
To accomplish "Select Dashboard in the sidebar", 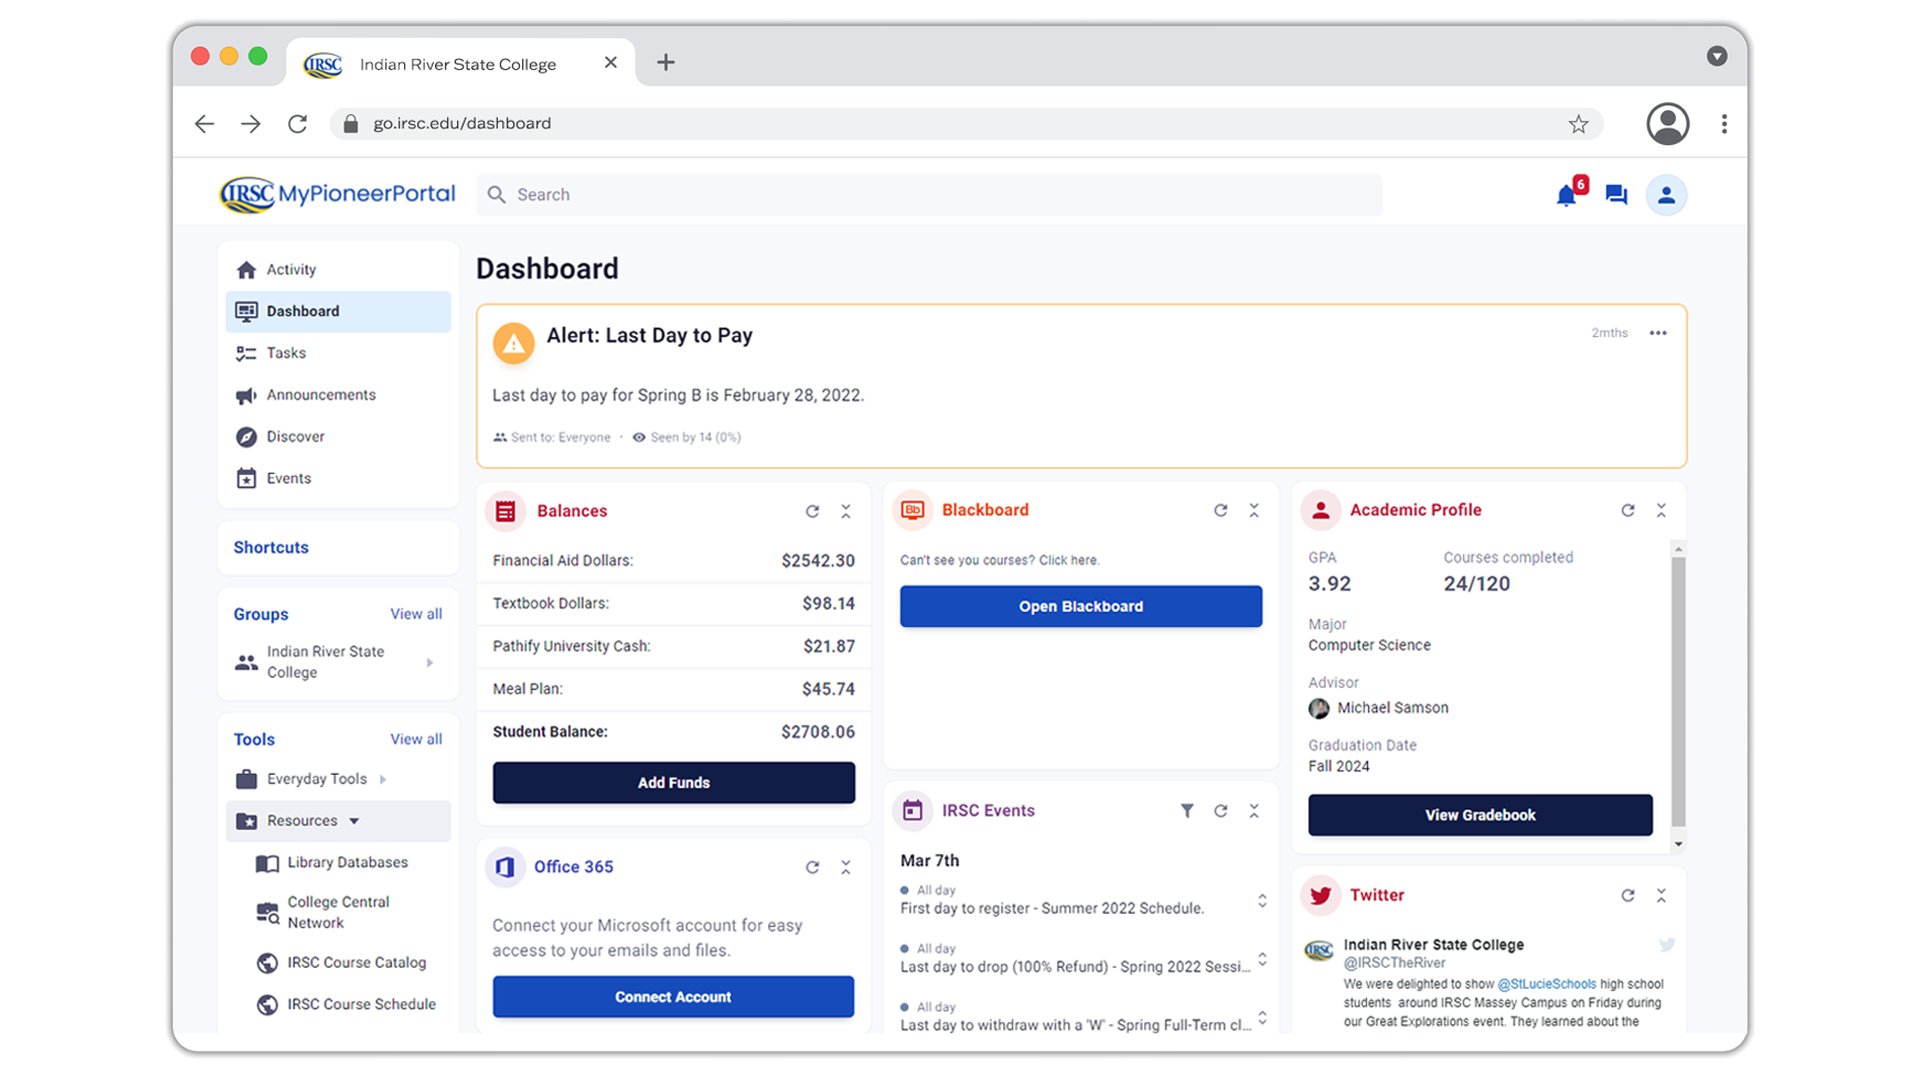I will (x=338, y=311).
